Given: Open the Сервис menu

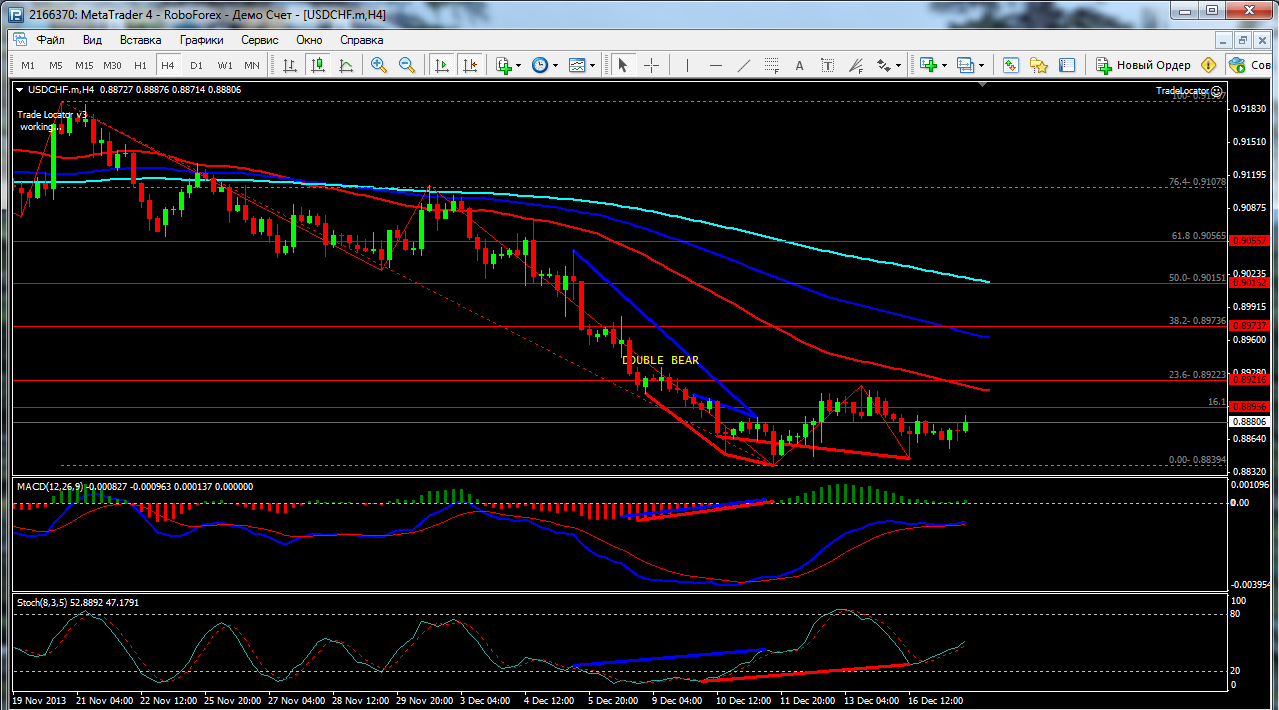Looking at the screenshot, I should pos(260,40).
